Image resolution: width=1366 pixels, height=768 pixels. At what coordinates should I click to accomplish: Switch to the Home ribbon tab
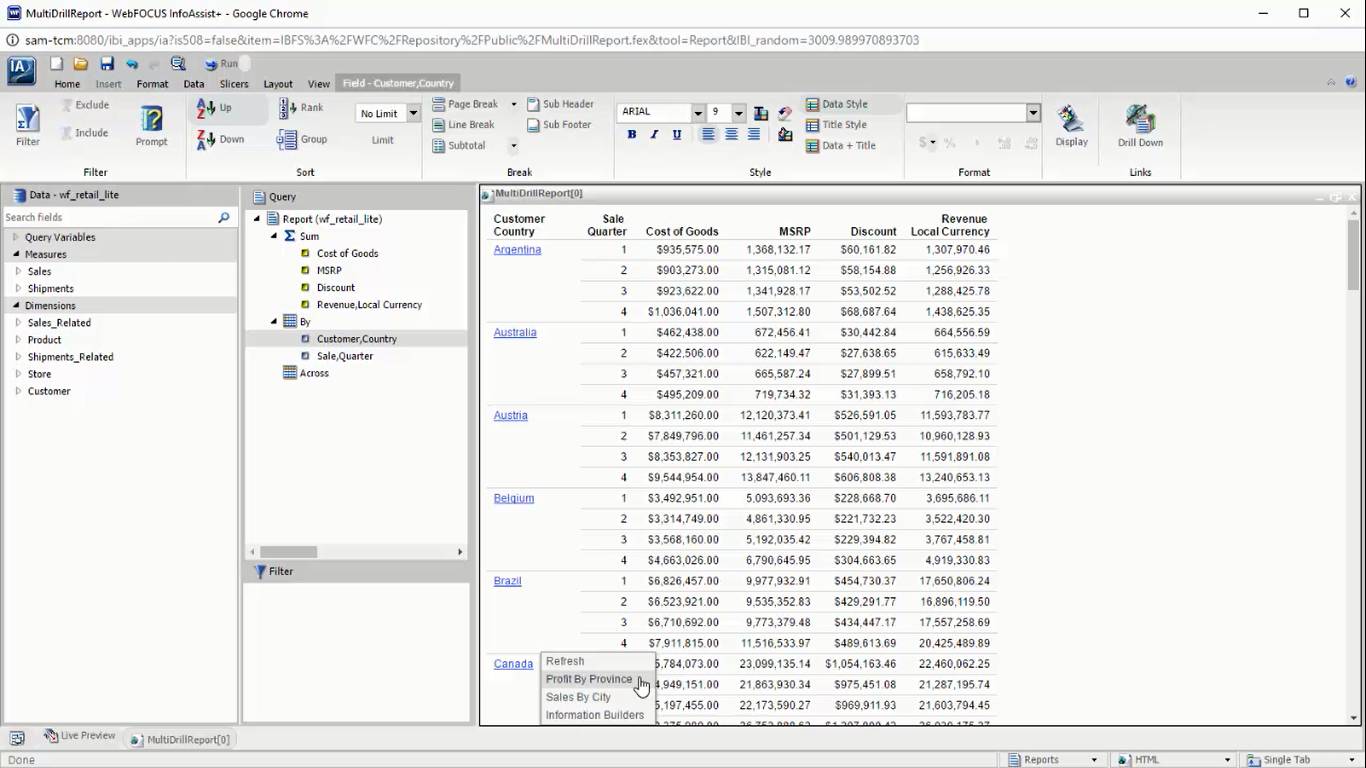tap(67, 84)
